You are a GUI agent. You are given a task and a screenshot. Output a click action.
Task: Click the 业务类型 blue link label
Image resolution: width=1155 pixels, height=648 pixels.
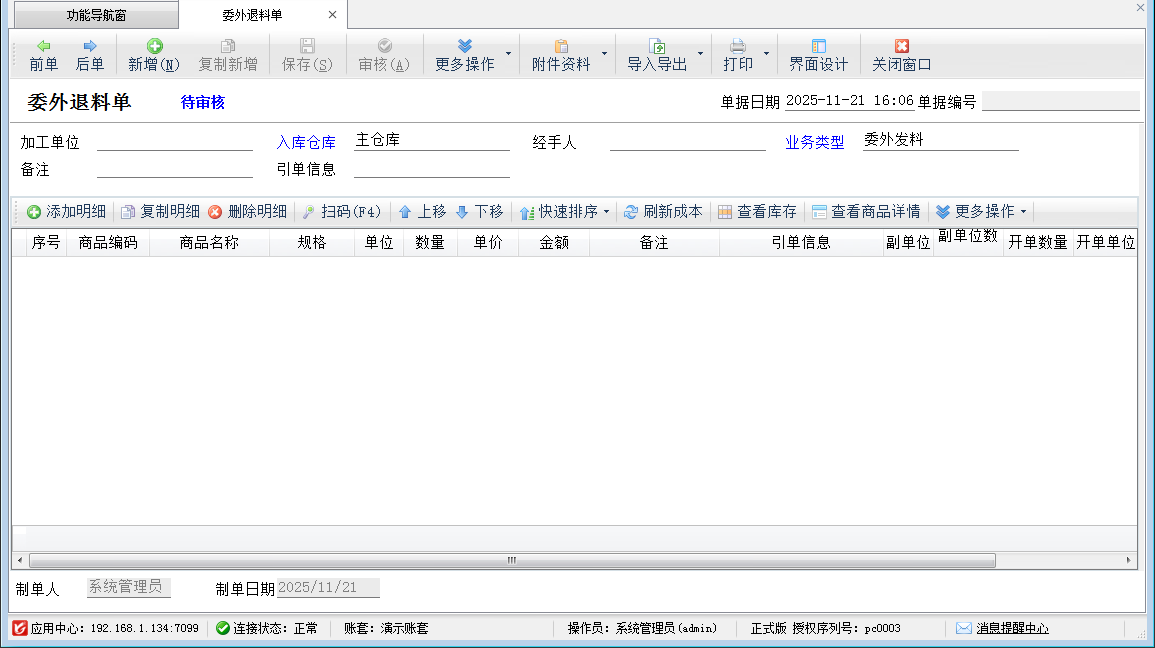tap(814, 142)
